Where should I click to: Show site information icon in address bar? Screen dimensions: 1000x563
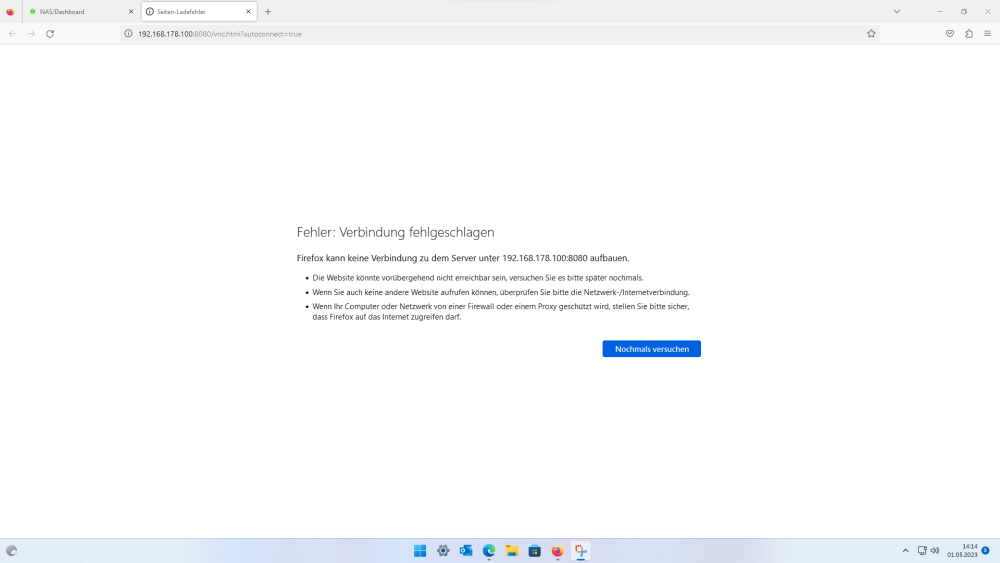tap(128, 34)
